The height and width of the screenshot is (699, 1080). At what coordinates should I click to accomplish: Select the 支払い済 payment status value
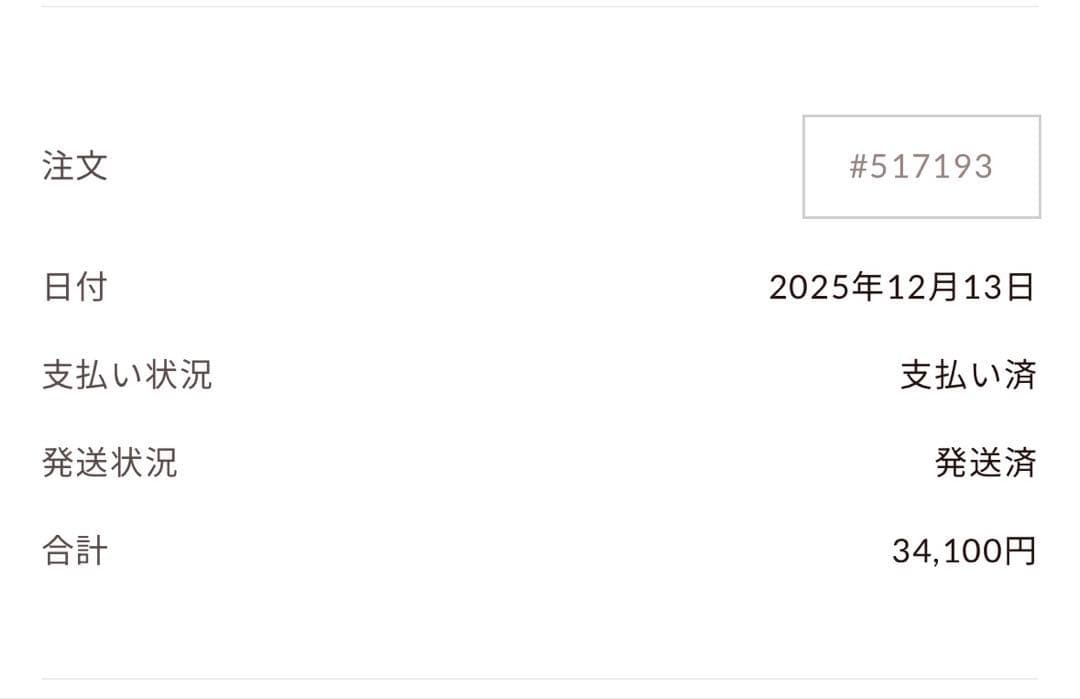[968, 376]
